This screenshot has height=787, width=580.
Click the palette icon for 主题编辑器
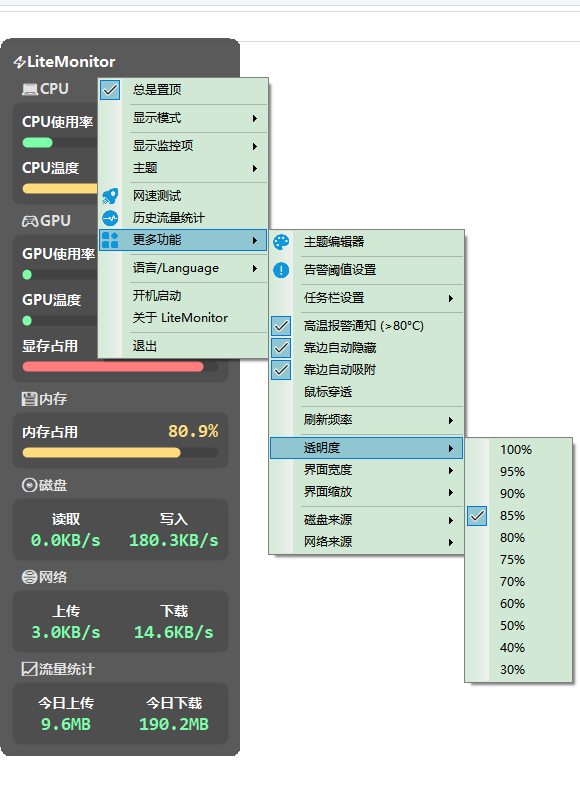pyautogui.click(x=281, y=242)
